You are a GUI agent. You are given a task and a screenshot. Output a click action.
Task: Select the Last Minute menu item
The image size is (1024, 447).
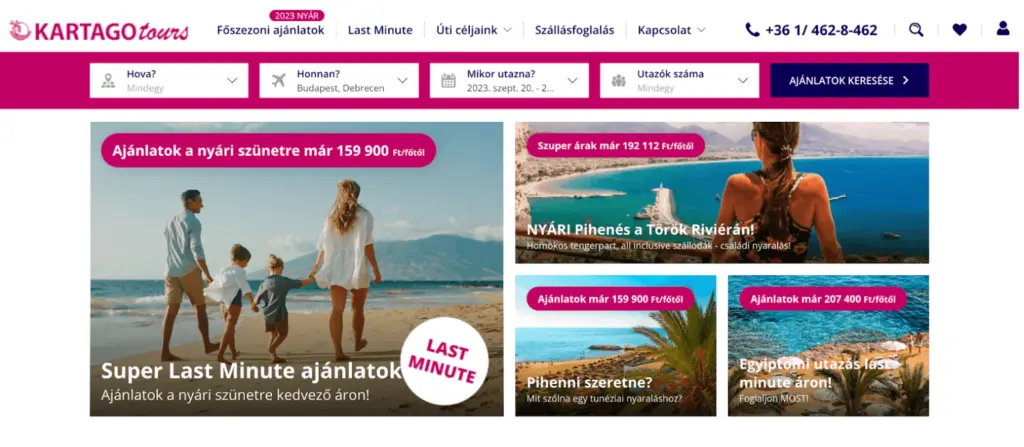(x=380, y=30)
